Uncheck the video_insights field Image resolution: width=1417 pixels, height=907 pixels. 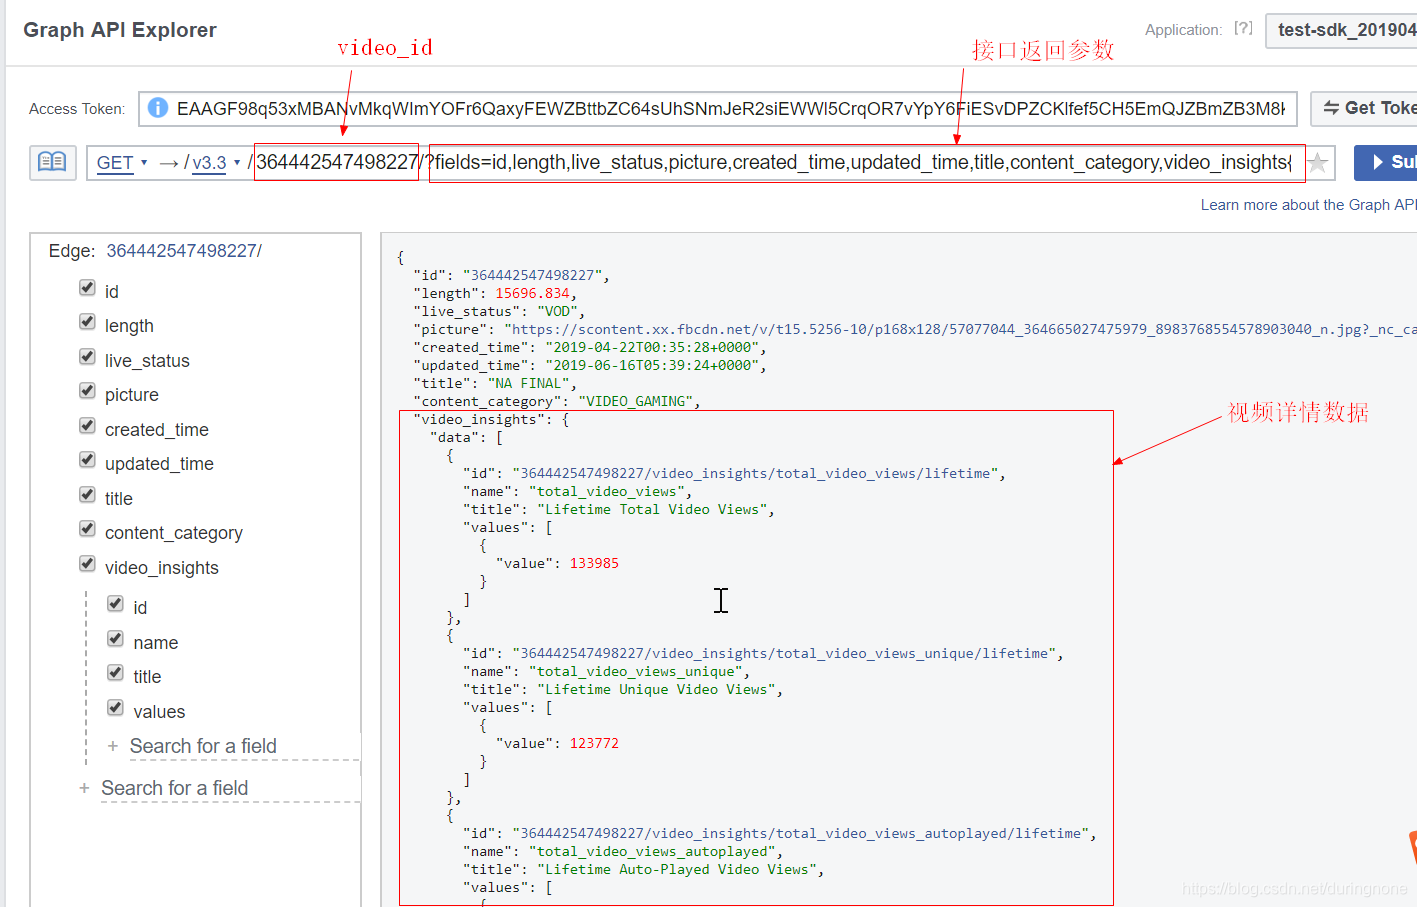pyautogui.click(x=87, y=564)
